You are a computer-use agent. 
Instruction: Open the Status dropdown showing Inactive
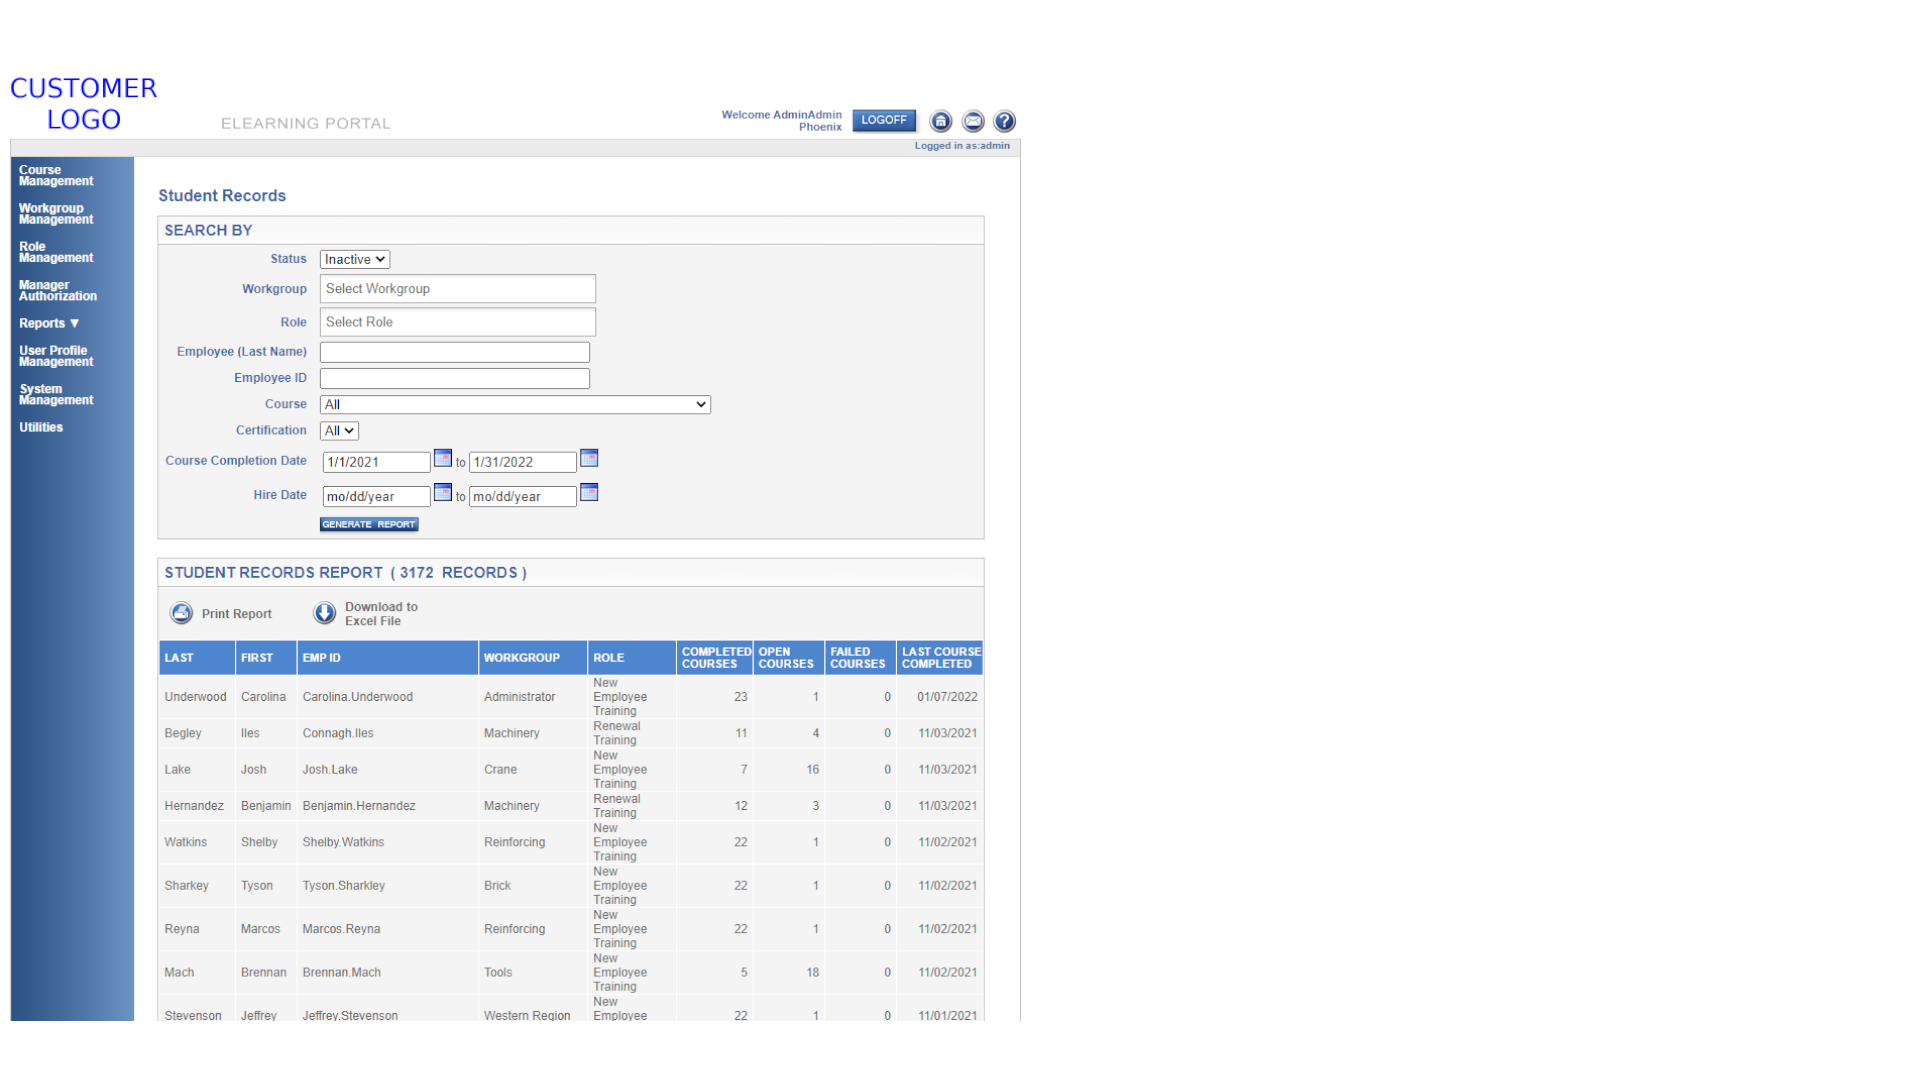tap(355, 259)
